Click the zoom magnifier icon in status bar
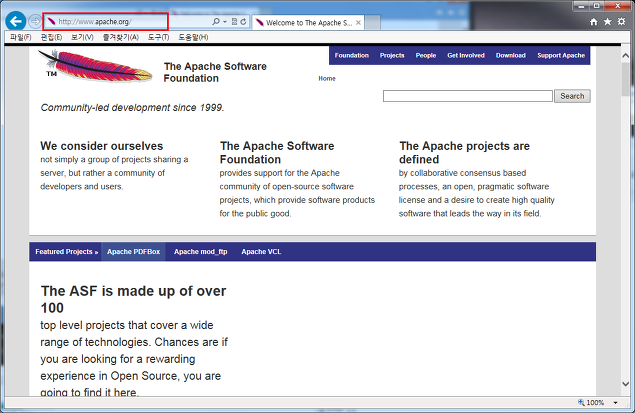 coord(581,402)
